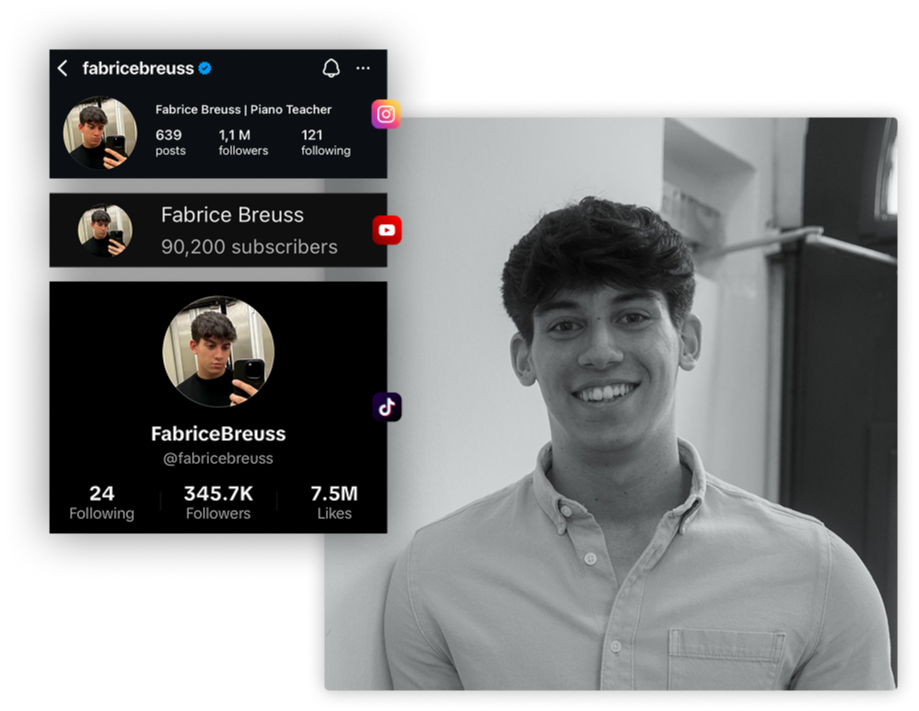
Task: Click the Fabrice Breuss YouTube channel name
Action: (x=232, y=215)
